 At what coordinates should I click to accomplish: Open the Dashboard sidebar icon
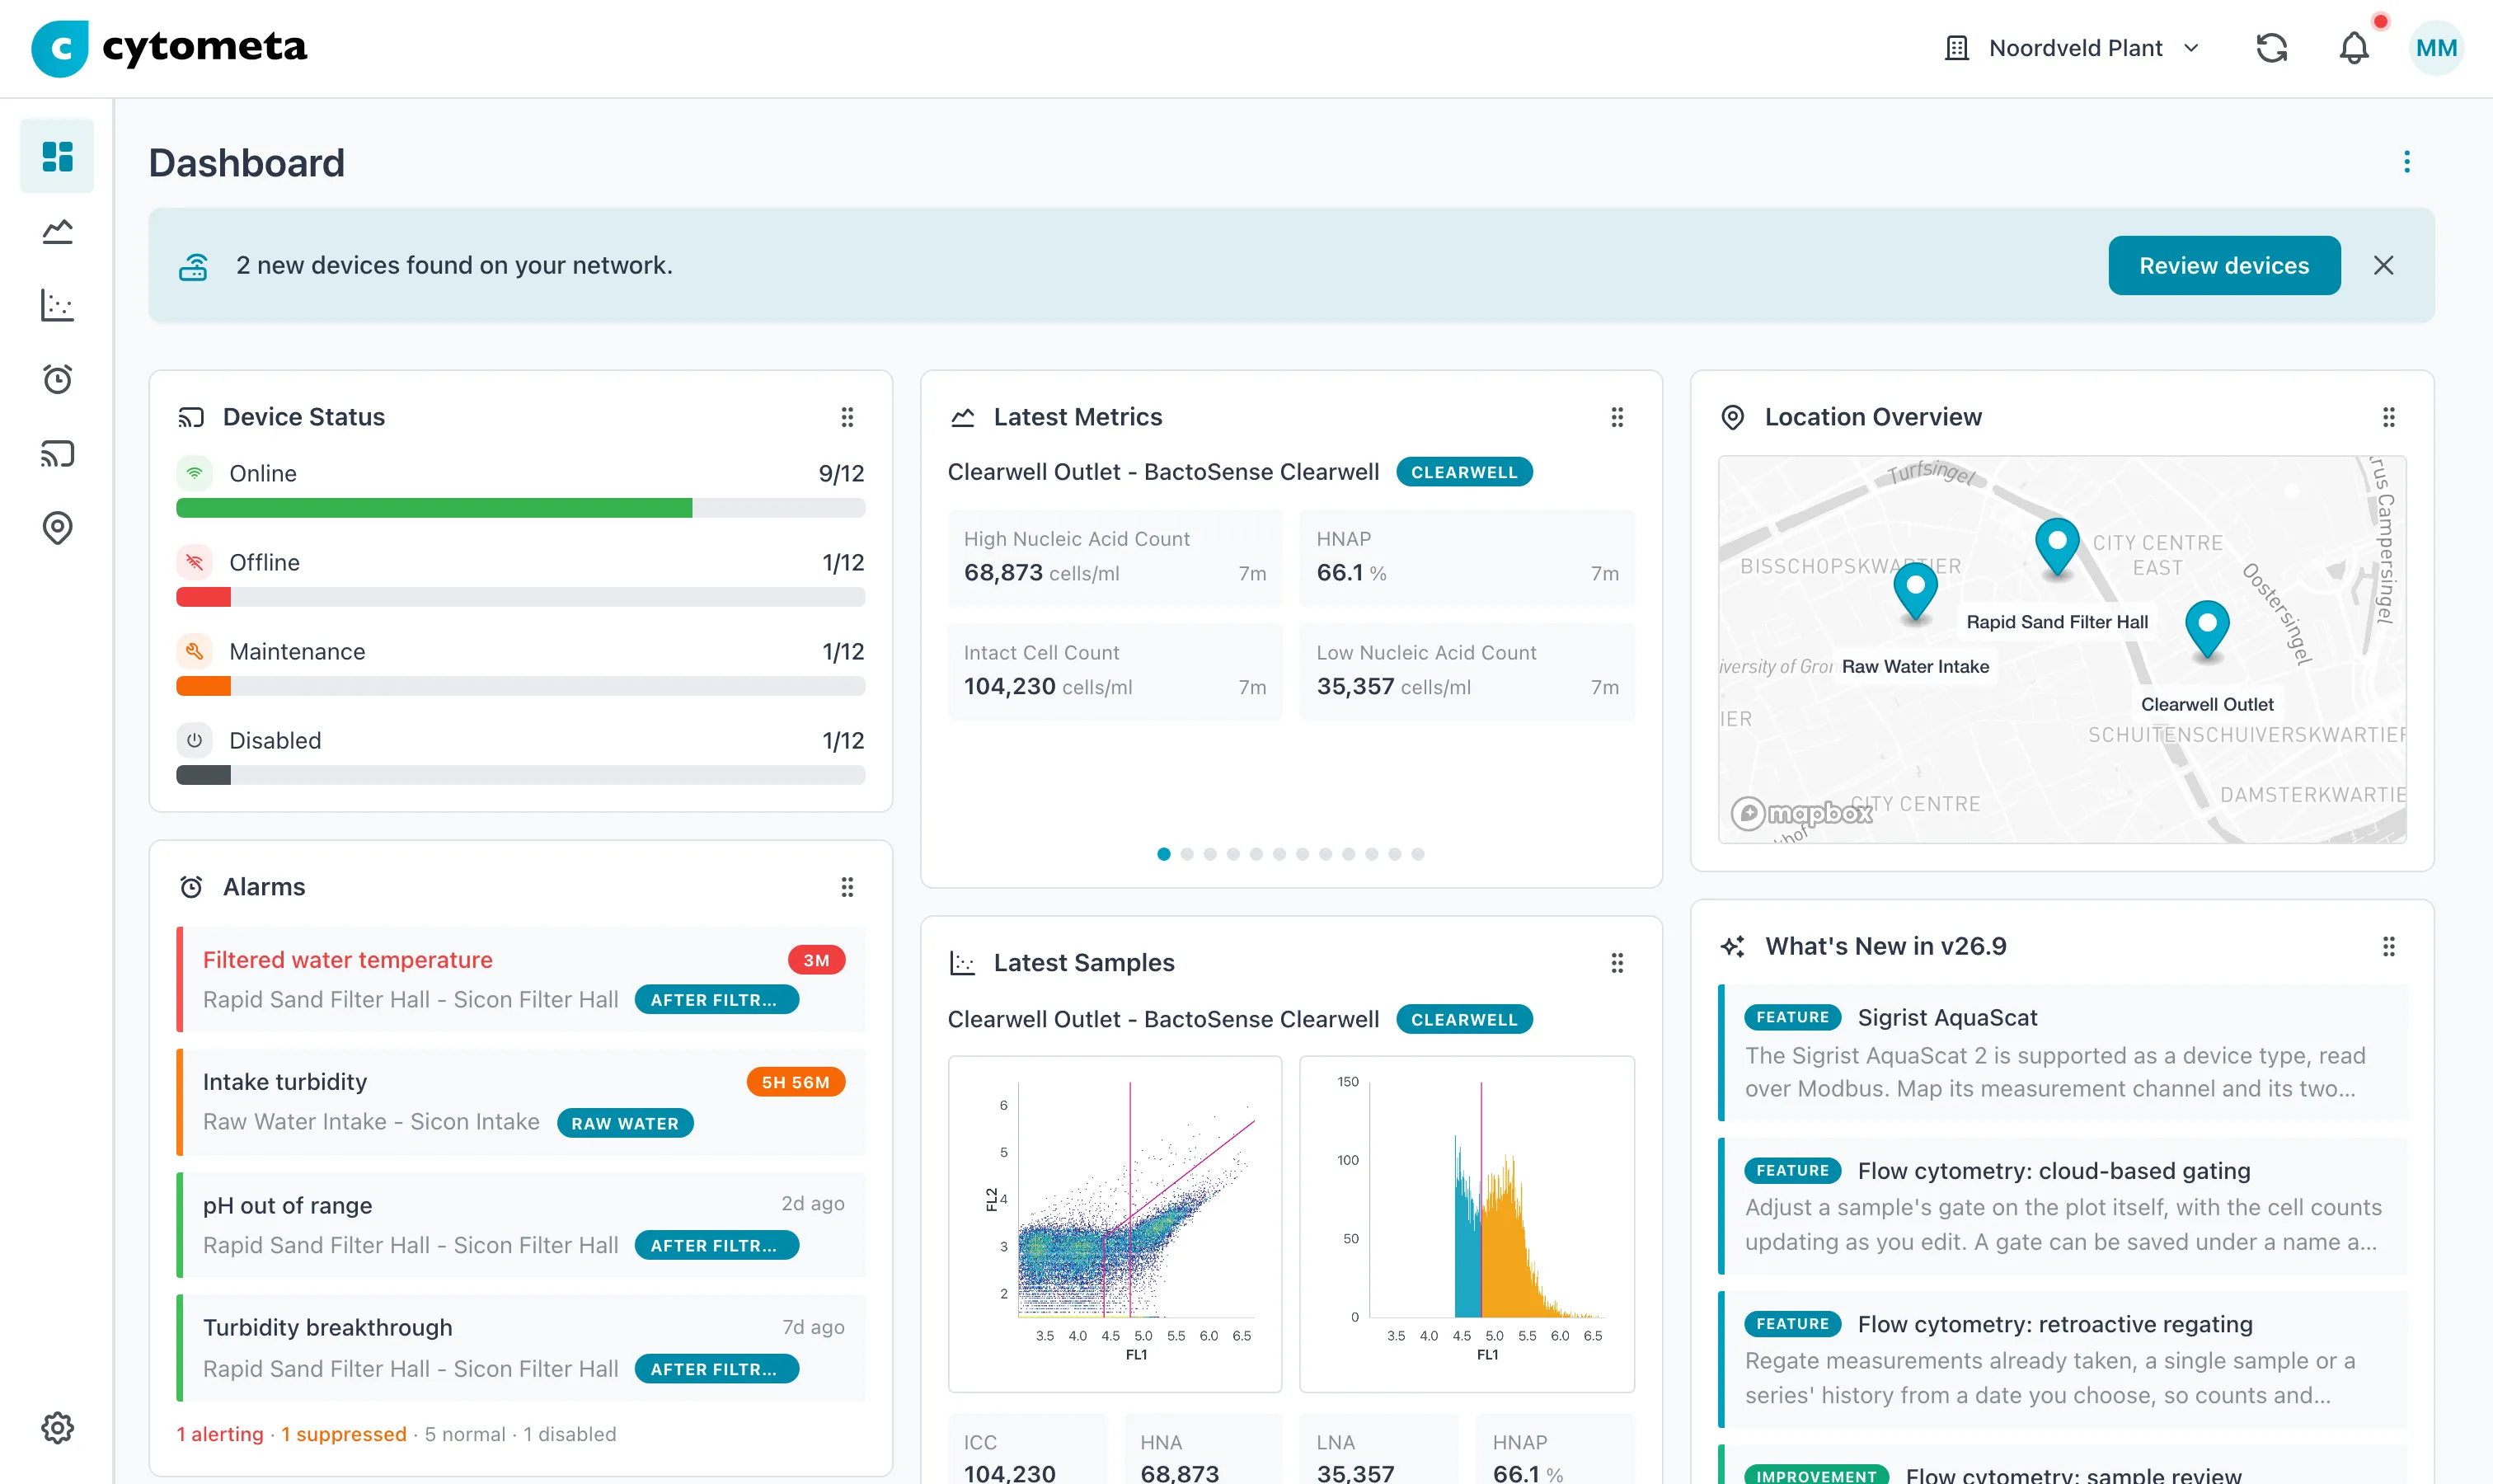pyautogui.click(x=57, y=156)
